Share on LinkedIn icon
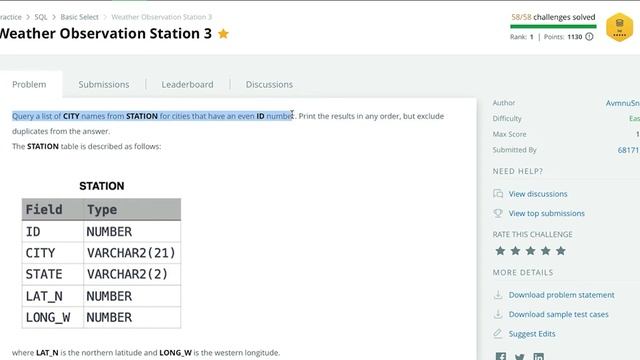Image resolution: width=640 pixels, height=360 pixels. point(538,357)
